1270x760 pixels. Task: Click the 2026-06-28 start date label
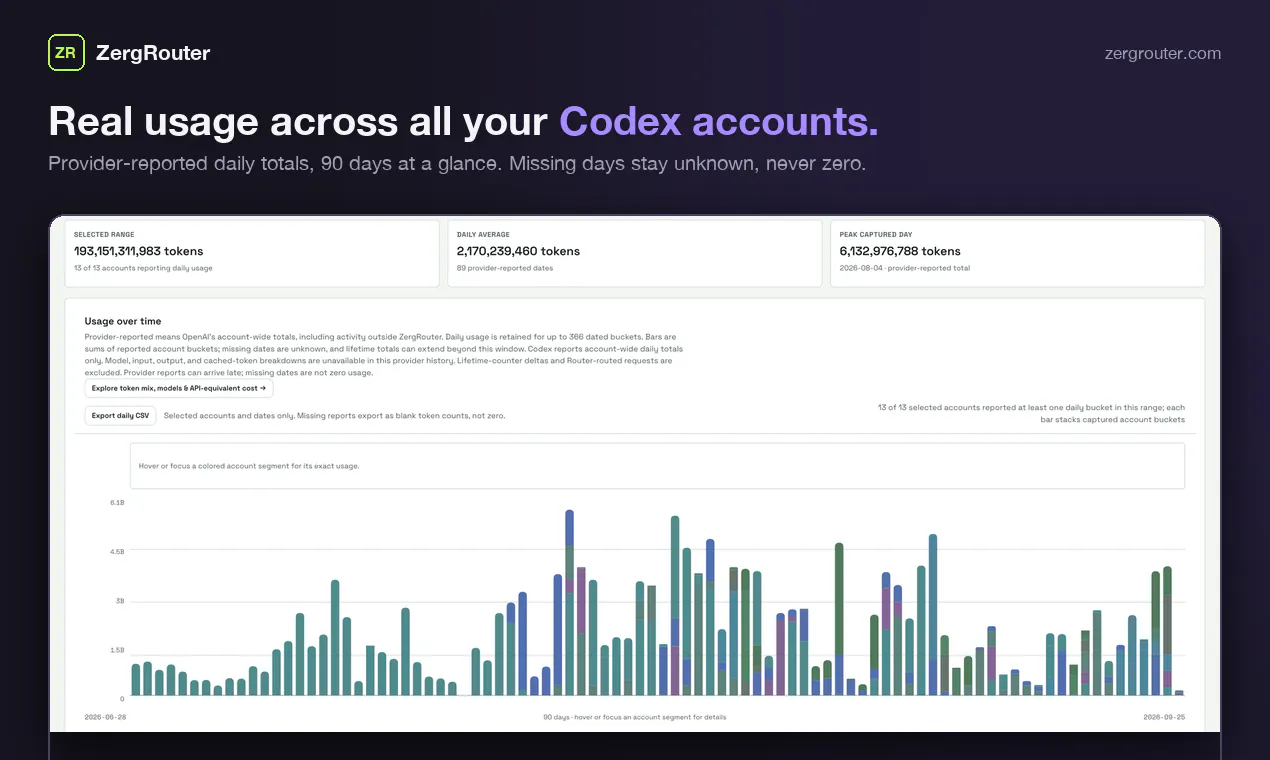[x=105, y=717]
